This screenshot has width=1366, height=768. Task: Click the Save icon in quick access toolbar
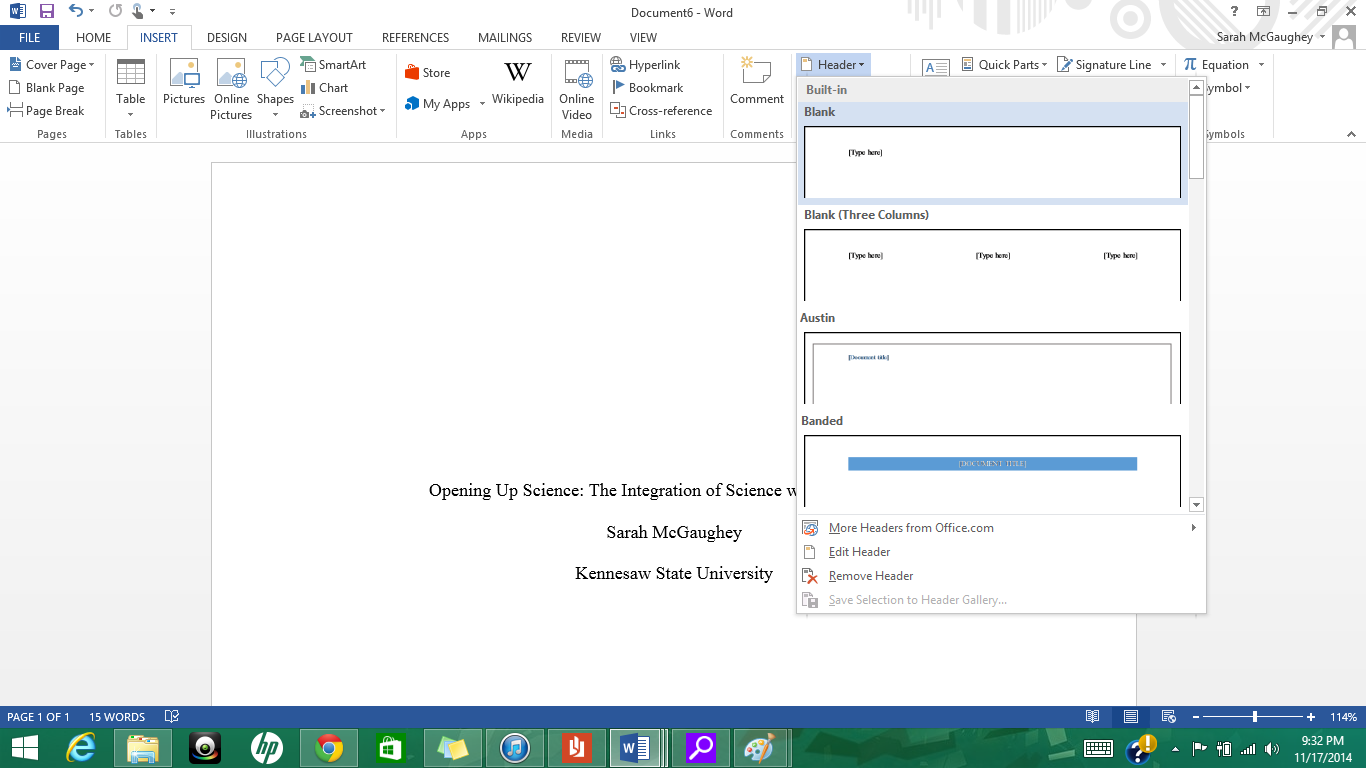(x=47, y=12)
